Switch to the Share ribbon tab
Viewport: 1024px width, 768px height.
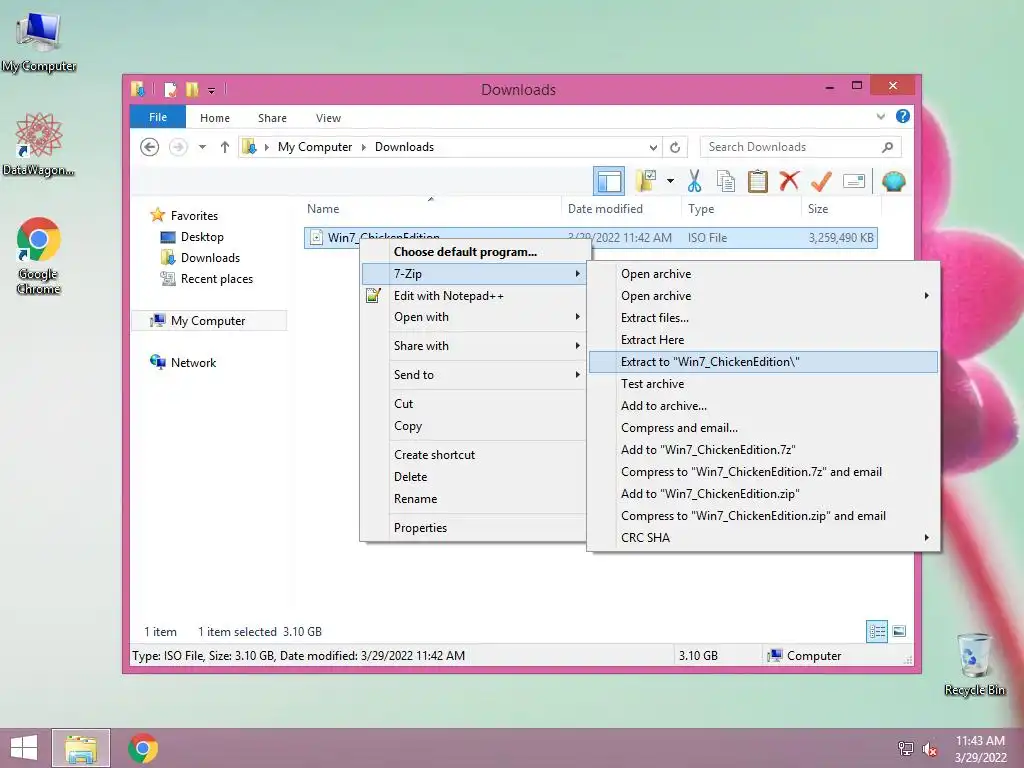click(x=272, y=118)
